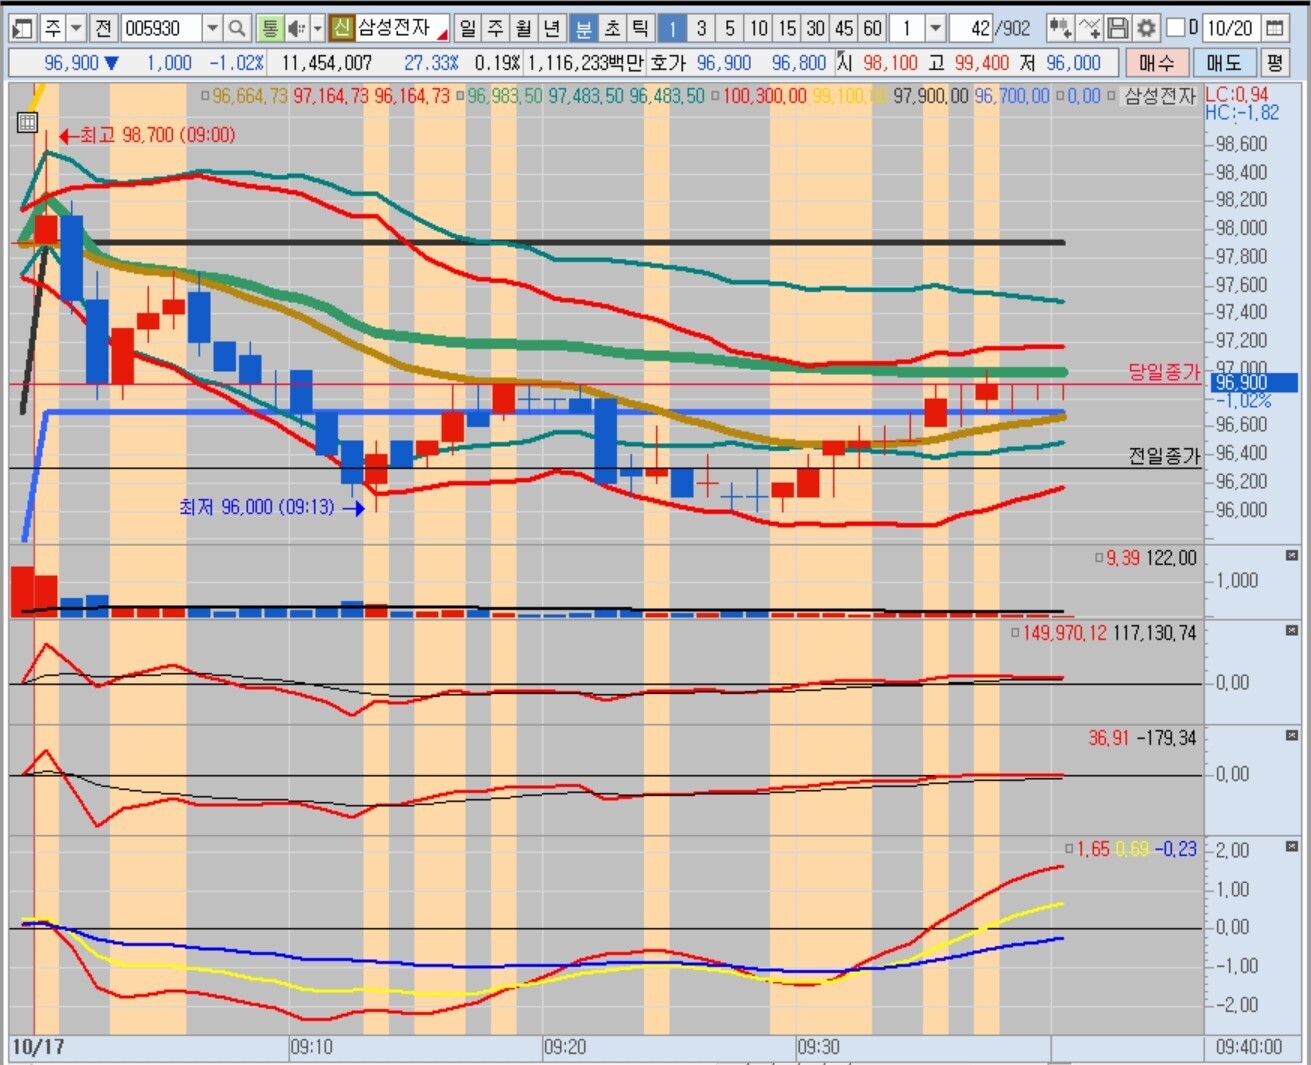
Task: Click the speaker sound icon
Action: point(296,28)
